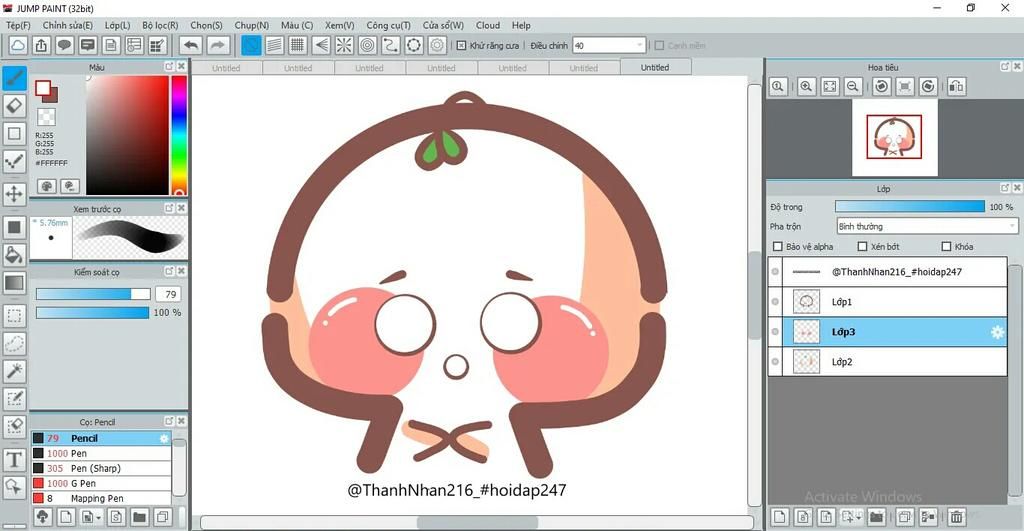Enable the Bảo vệ alpha checkbox

coord(778,247)
